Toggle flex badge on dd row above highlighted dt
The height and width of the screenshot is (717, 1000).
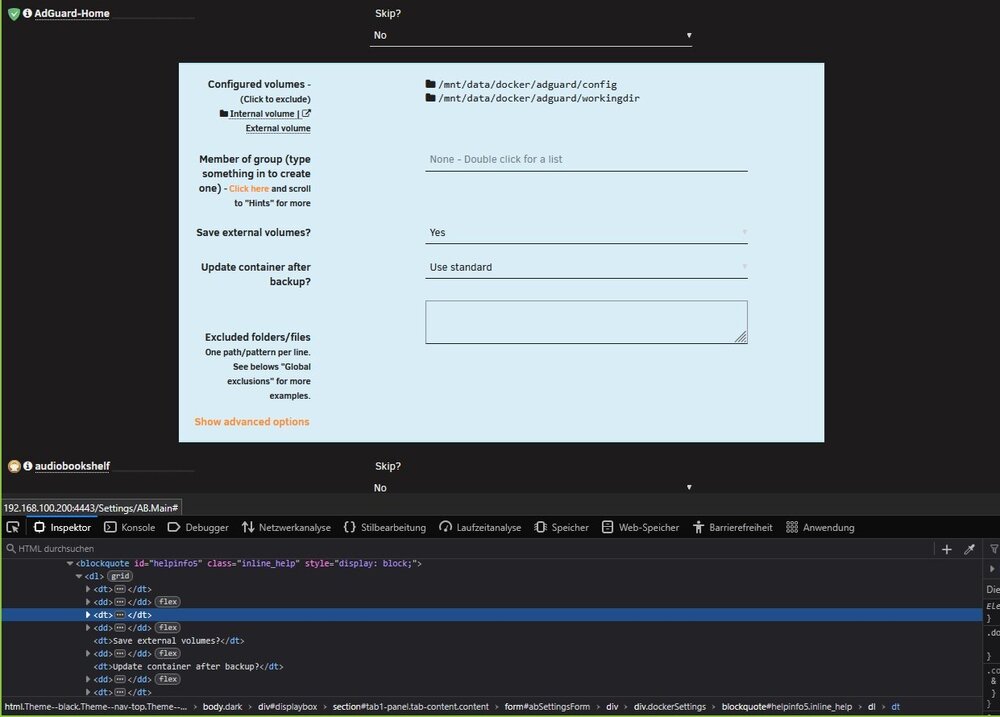click(168, 602)
